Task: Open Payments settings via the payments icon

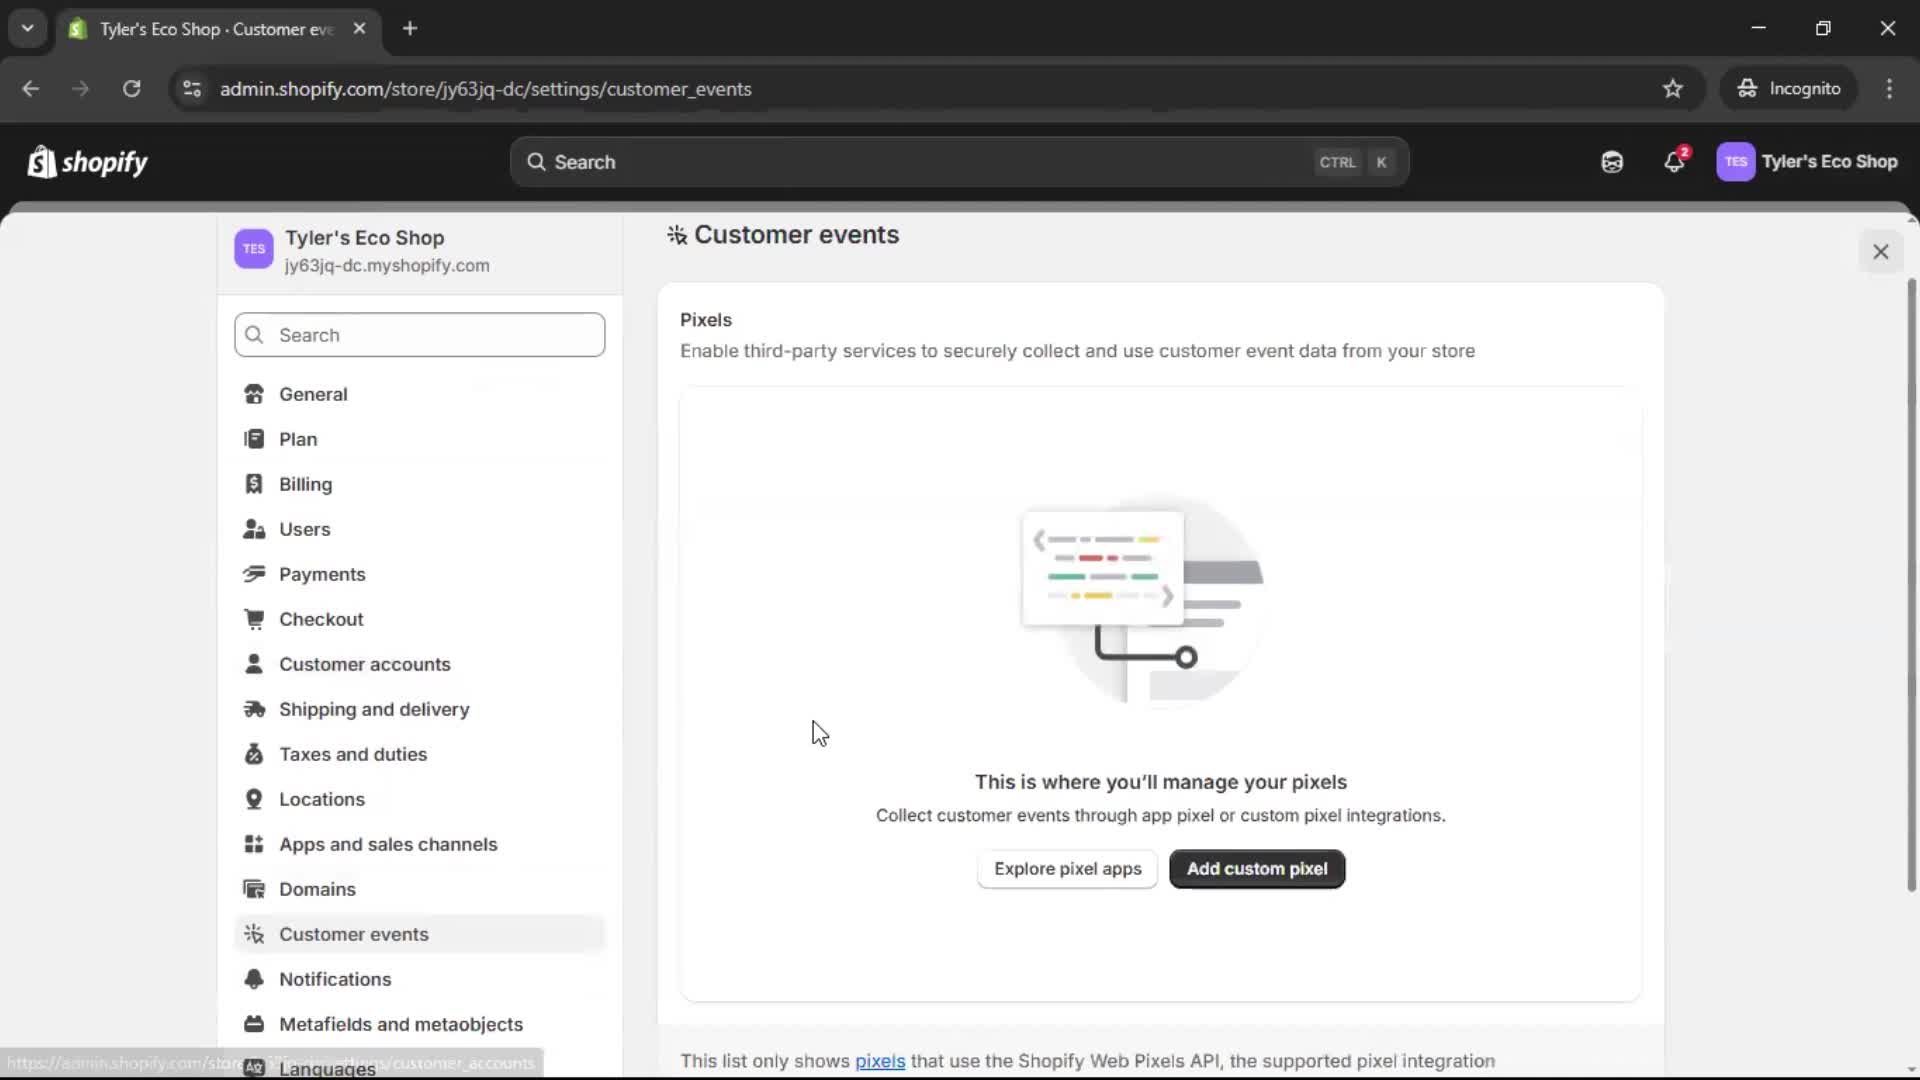Action: 255,574
